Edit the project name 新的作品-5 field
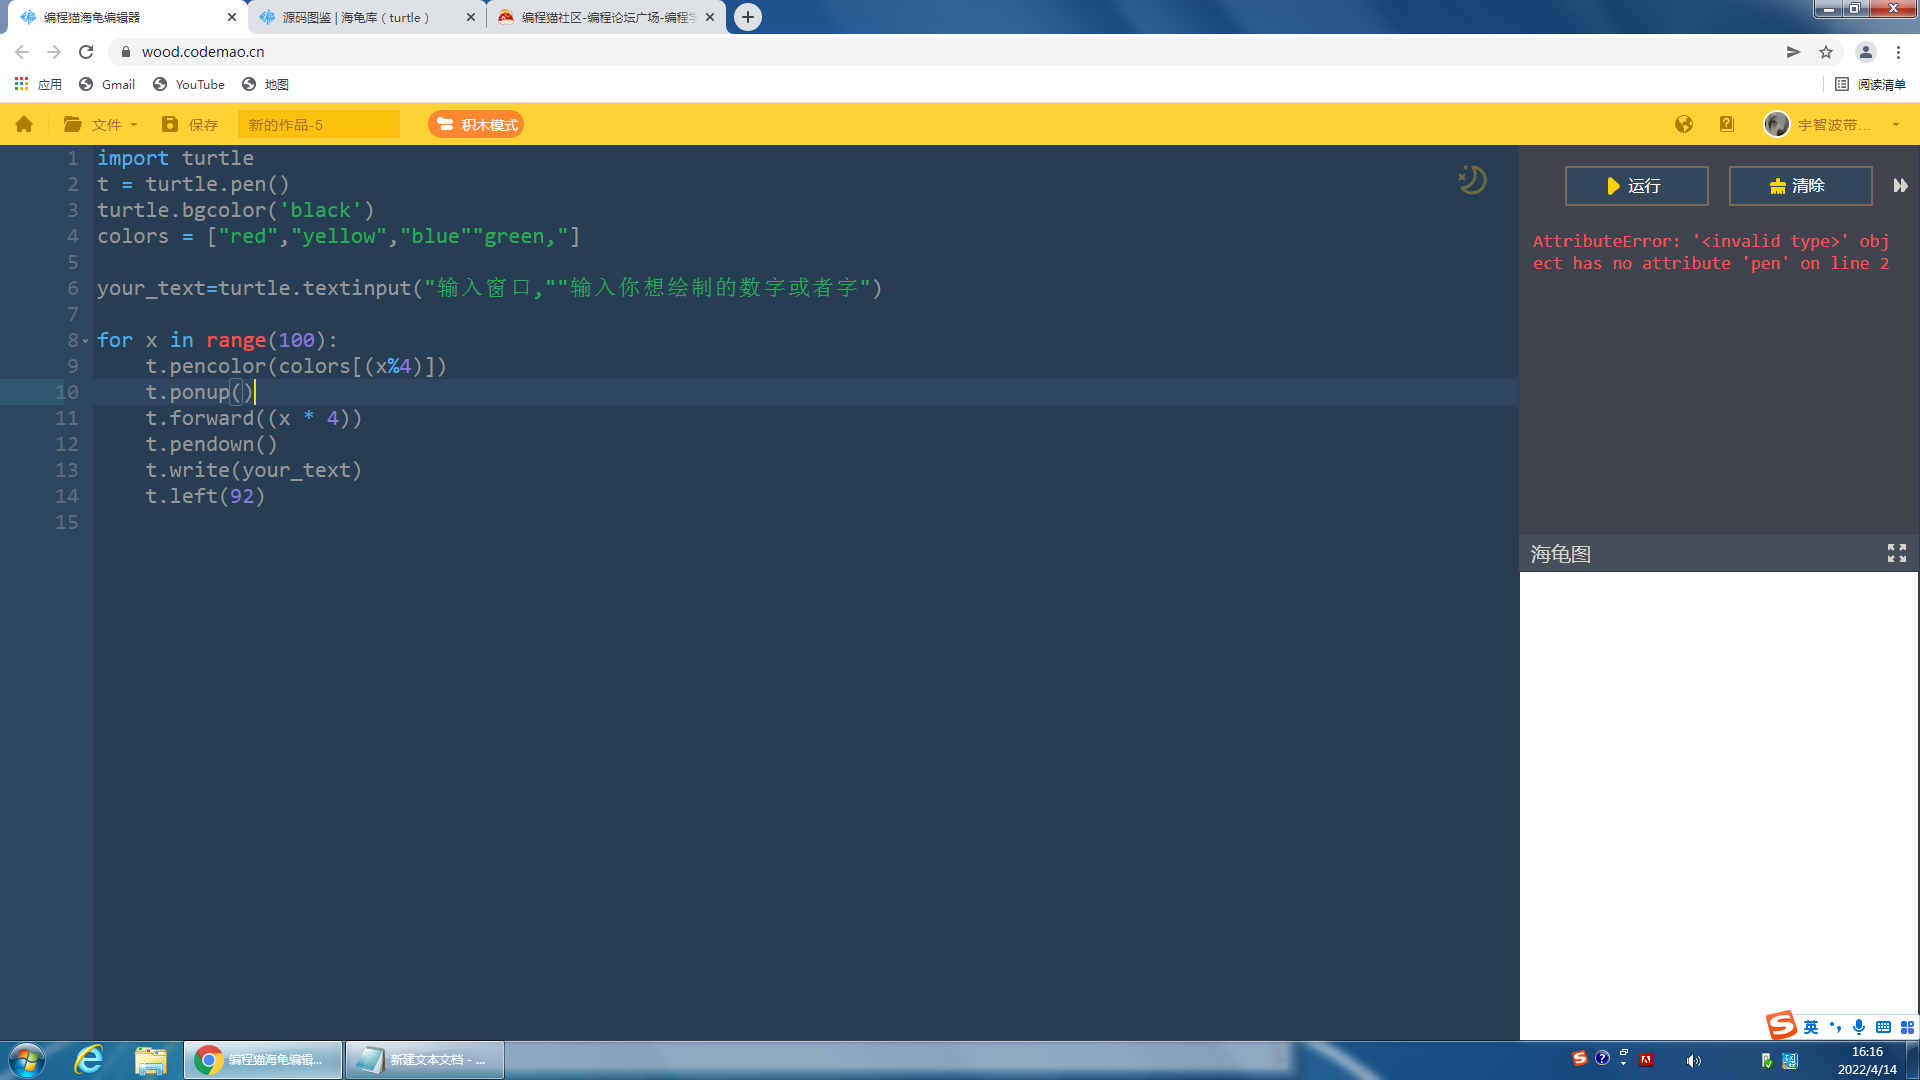Image resolution: width=1920 pixels, height=1080 pixels. point(319,124)
